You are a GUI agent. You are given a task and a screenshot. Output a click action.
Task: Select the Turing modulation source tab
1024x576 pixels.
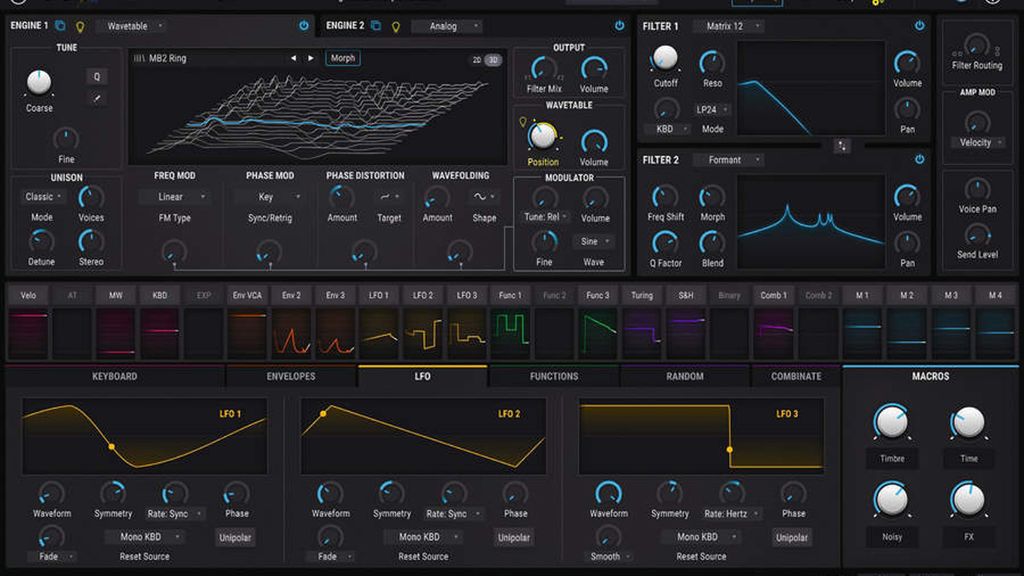pos(641,295)
